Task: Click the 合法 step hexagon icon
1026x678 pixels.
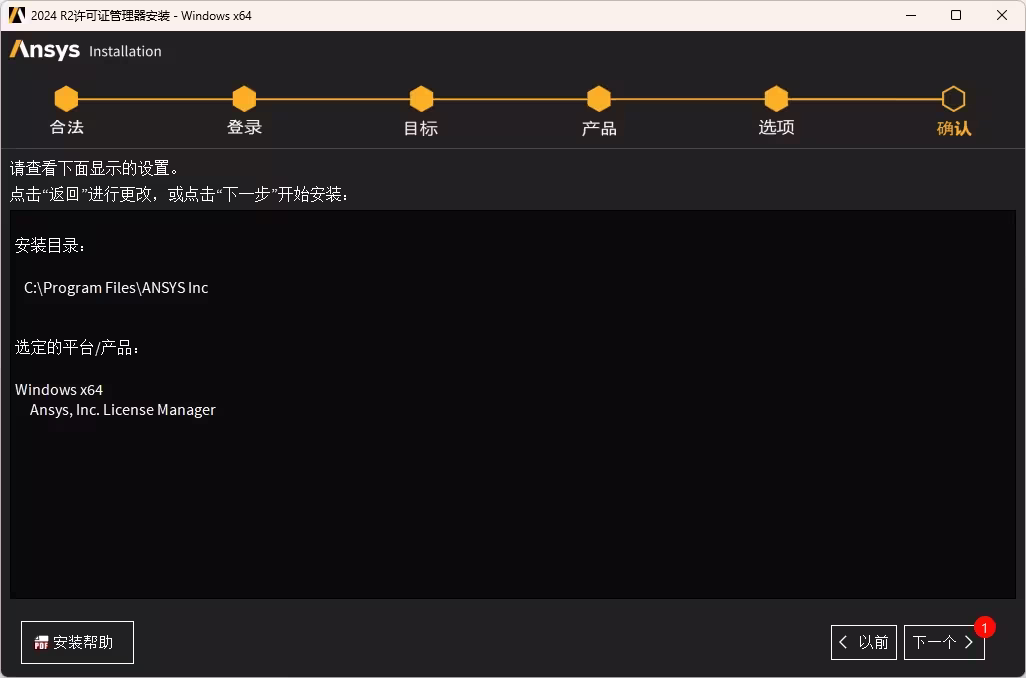Action: pos(66,99)
